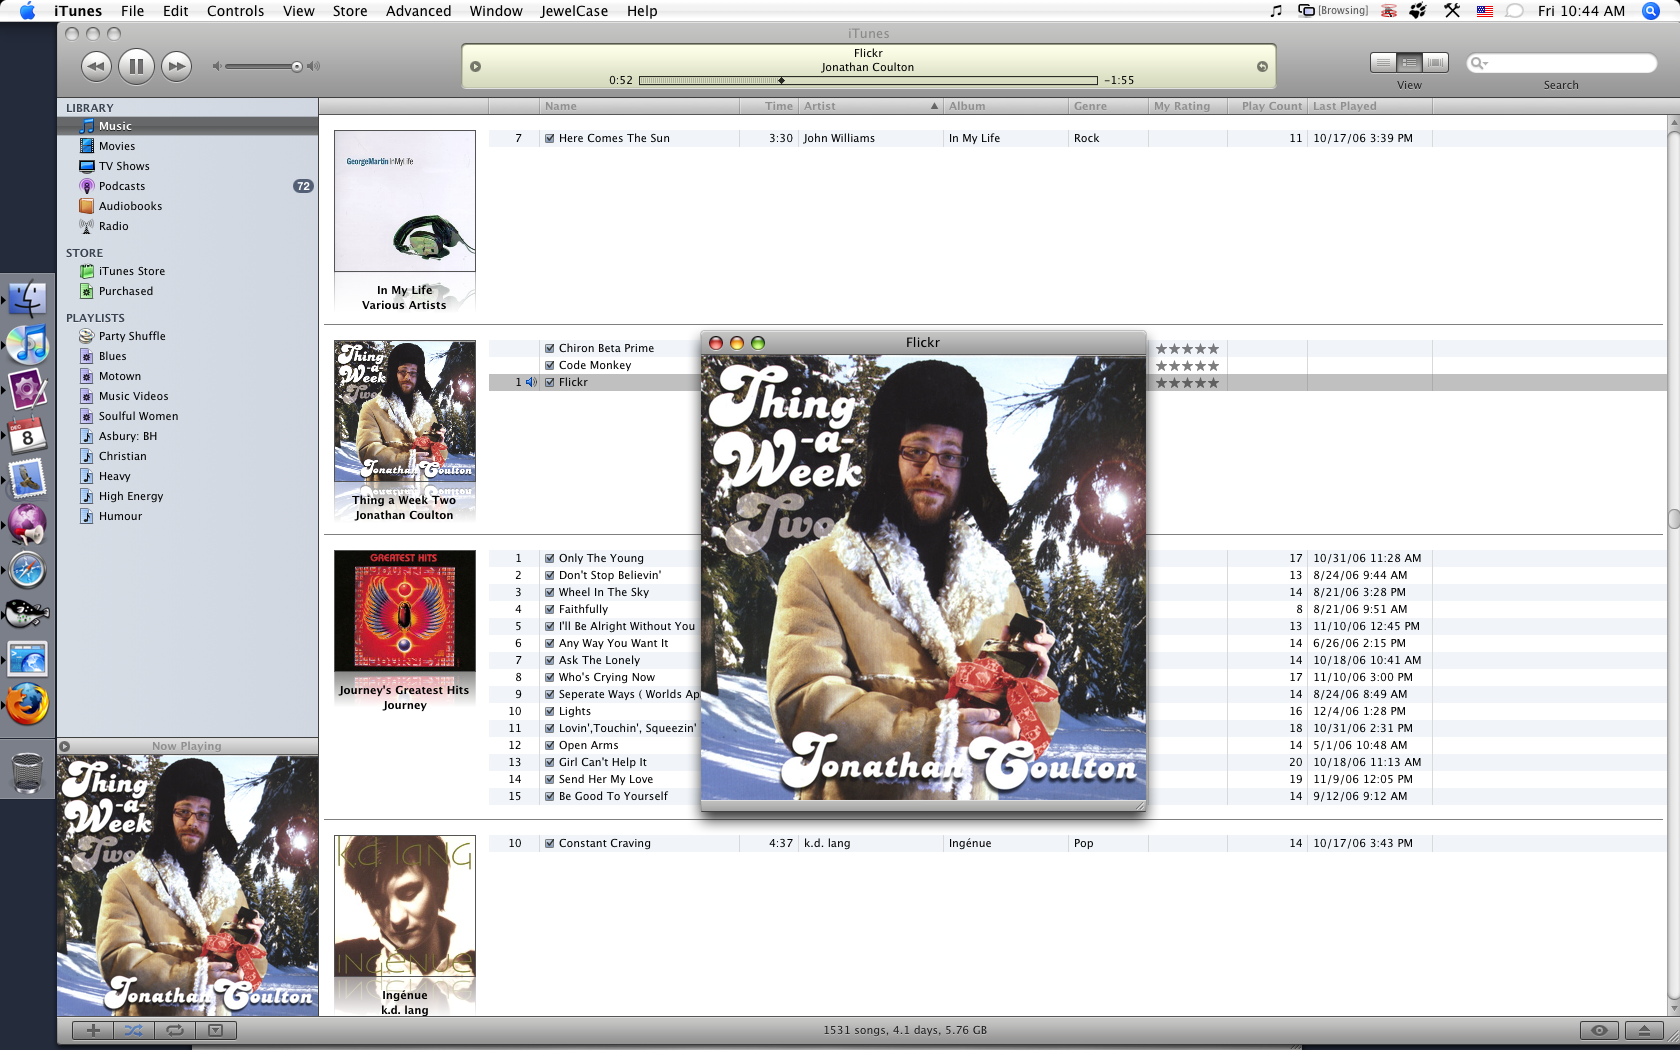1680x1050 pixels.
Task: Sort by Last Played column header
Action: [x=1370, y=106]
